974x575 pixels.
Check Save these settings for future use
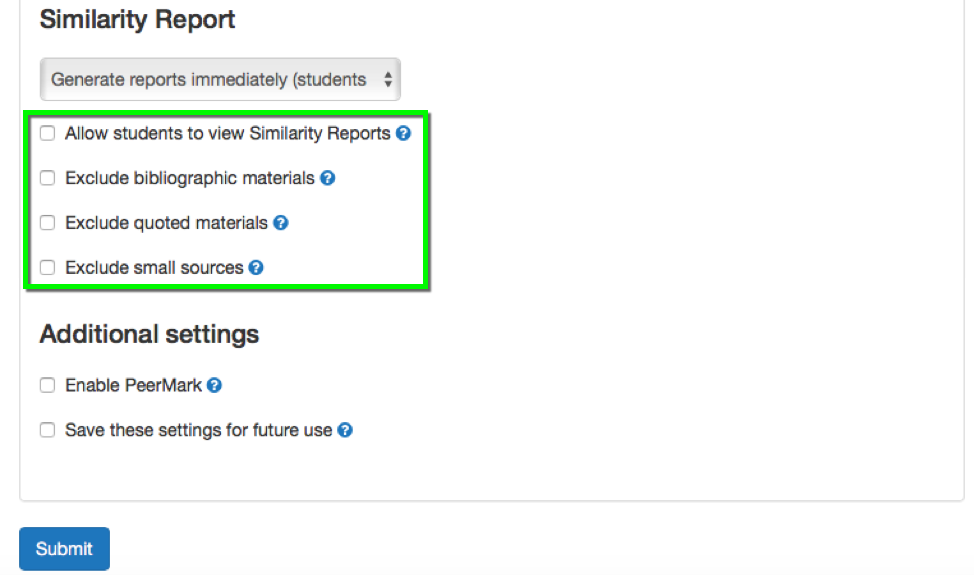pyautogui.click(x=47, y=430)
